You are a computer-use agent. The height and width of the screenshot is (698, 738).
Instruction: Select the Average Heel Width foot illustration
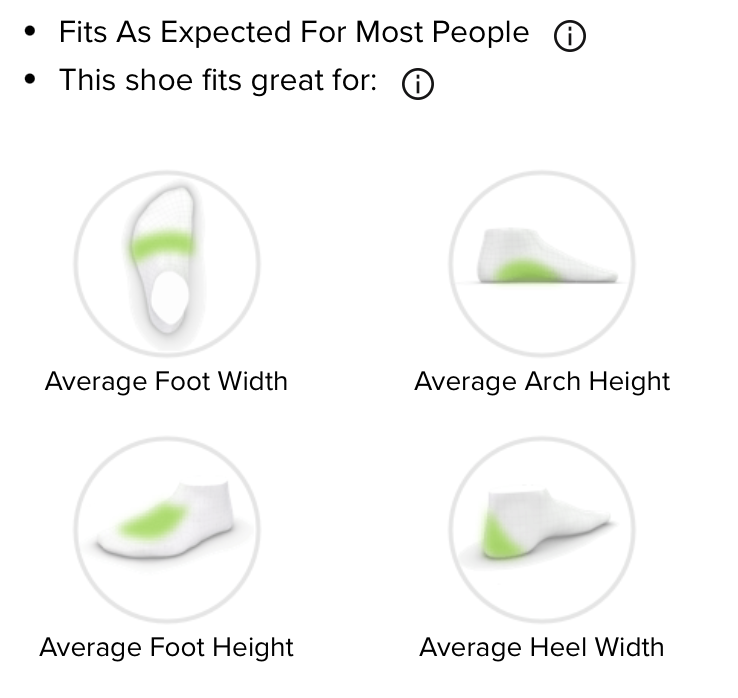(x=542, y=530)
